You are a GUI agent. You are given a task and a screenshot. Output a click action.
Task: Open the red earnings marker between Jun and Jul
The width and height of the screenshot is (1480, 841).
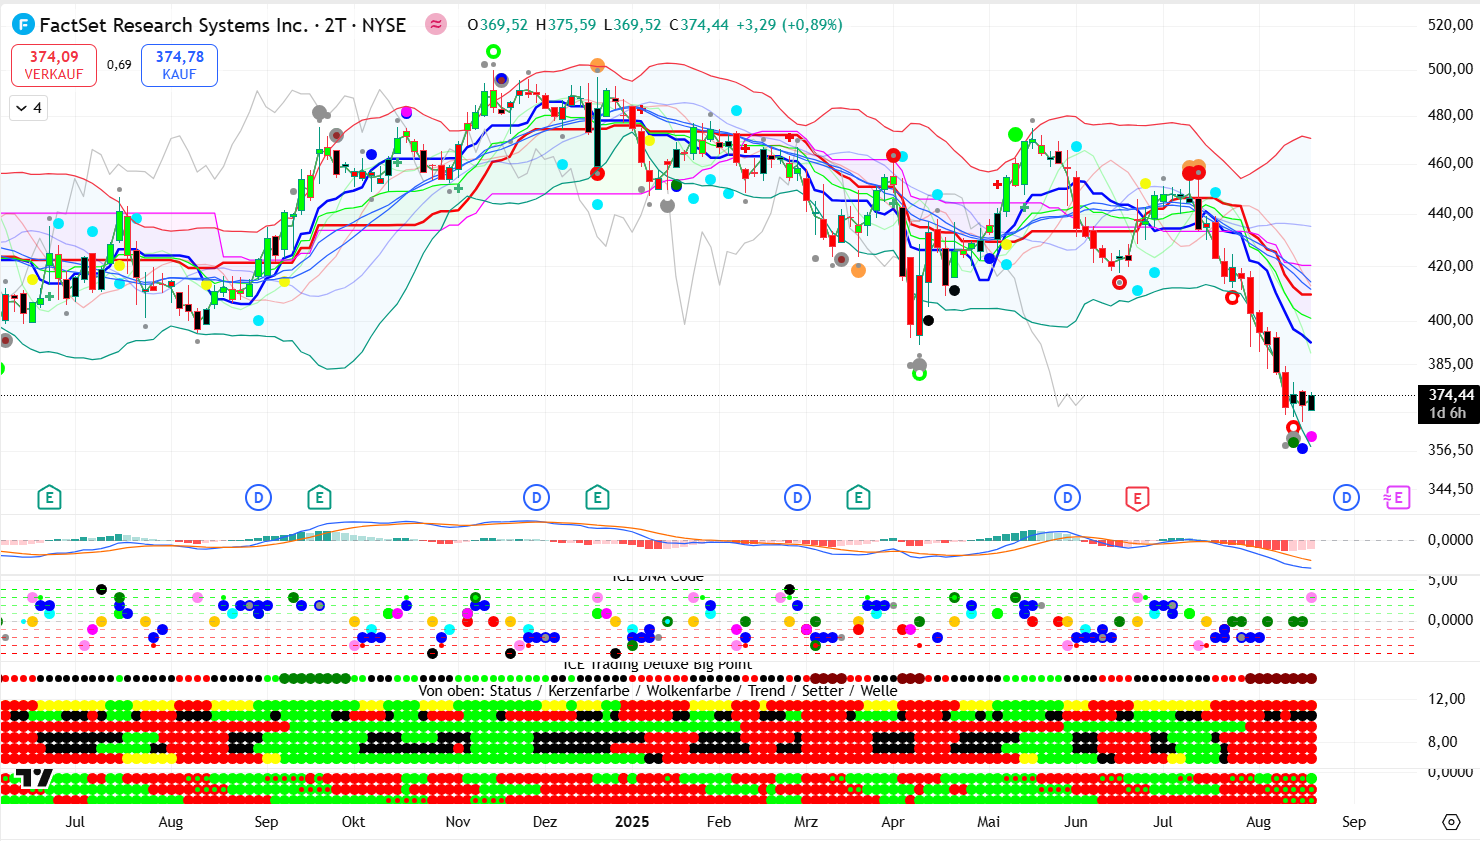(x=1136, y=498)
